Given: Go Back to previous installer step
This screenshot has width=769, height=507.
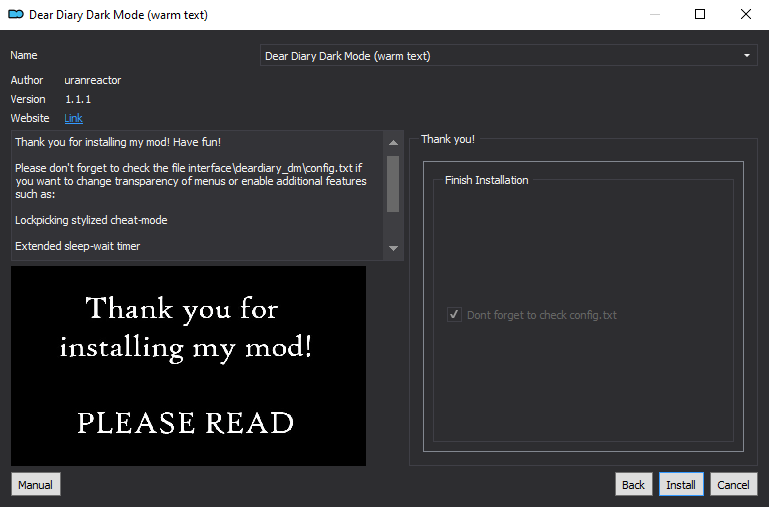Looking at the screenshot, I should point(633,484).
